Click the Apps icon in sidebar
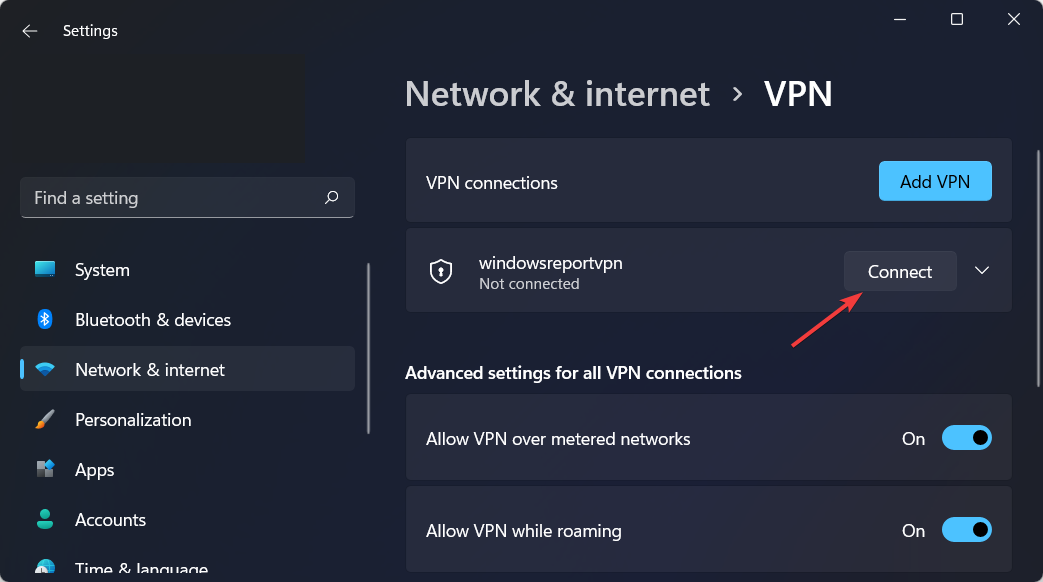The image size is (1043, 582). 45,470
